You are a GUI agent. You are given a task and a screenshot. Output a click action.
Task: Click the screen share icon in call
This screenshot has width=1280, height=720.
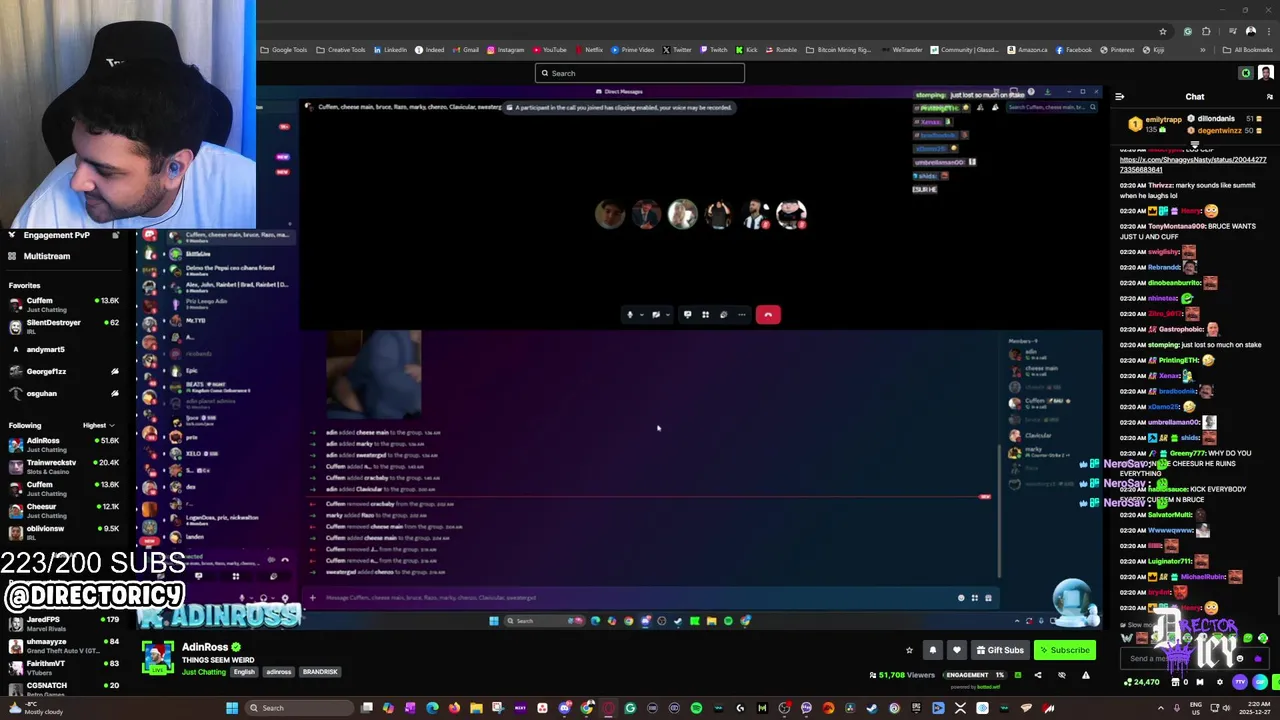[687, 315]
